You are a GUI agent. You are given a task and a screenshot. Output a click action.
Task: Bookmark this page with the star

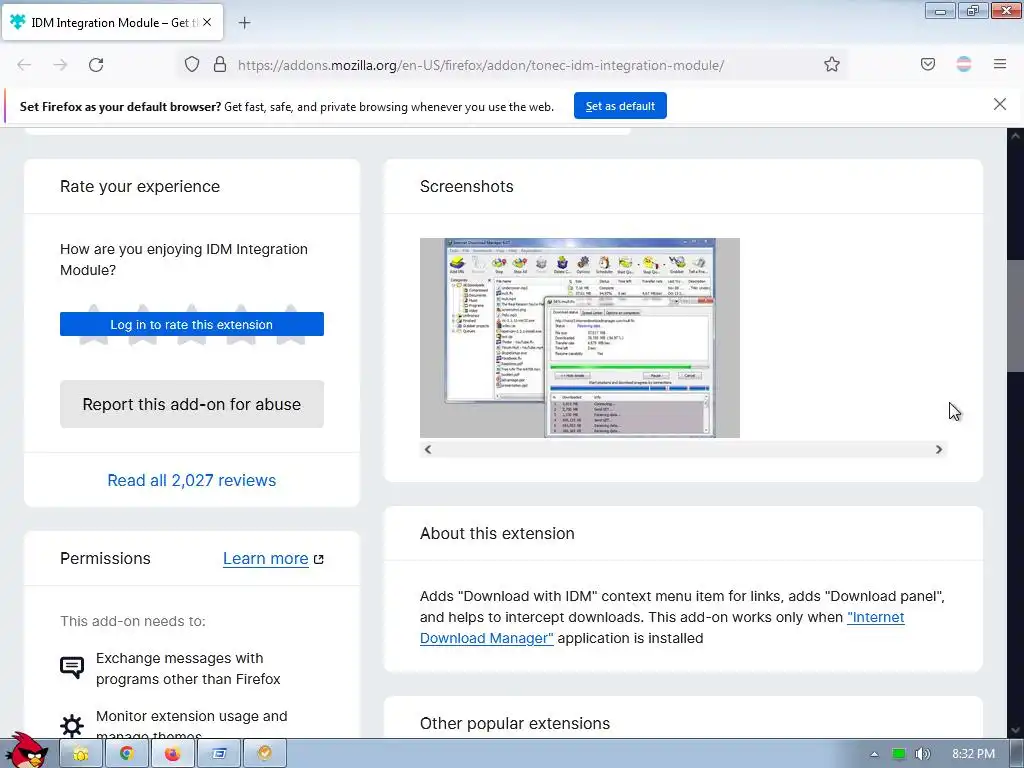pyautogui.click(x=831, y=65)
